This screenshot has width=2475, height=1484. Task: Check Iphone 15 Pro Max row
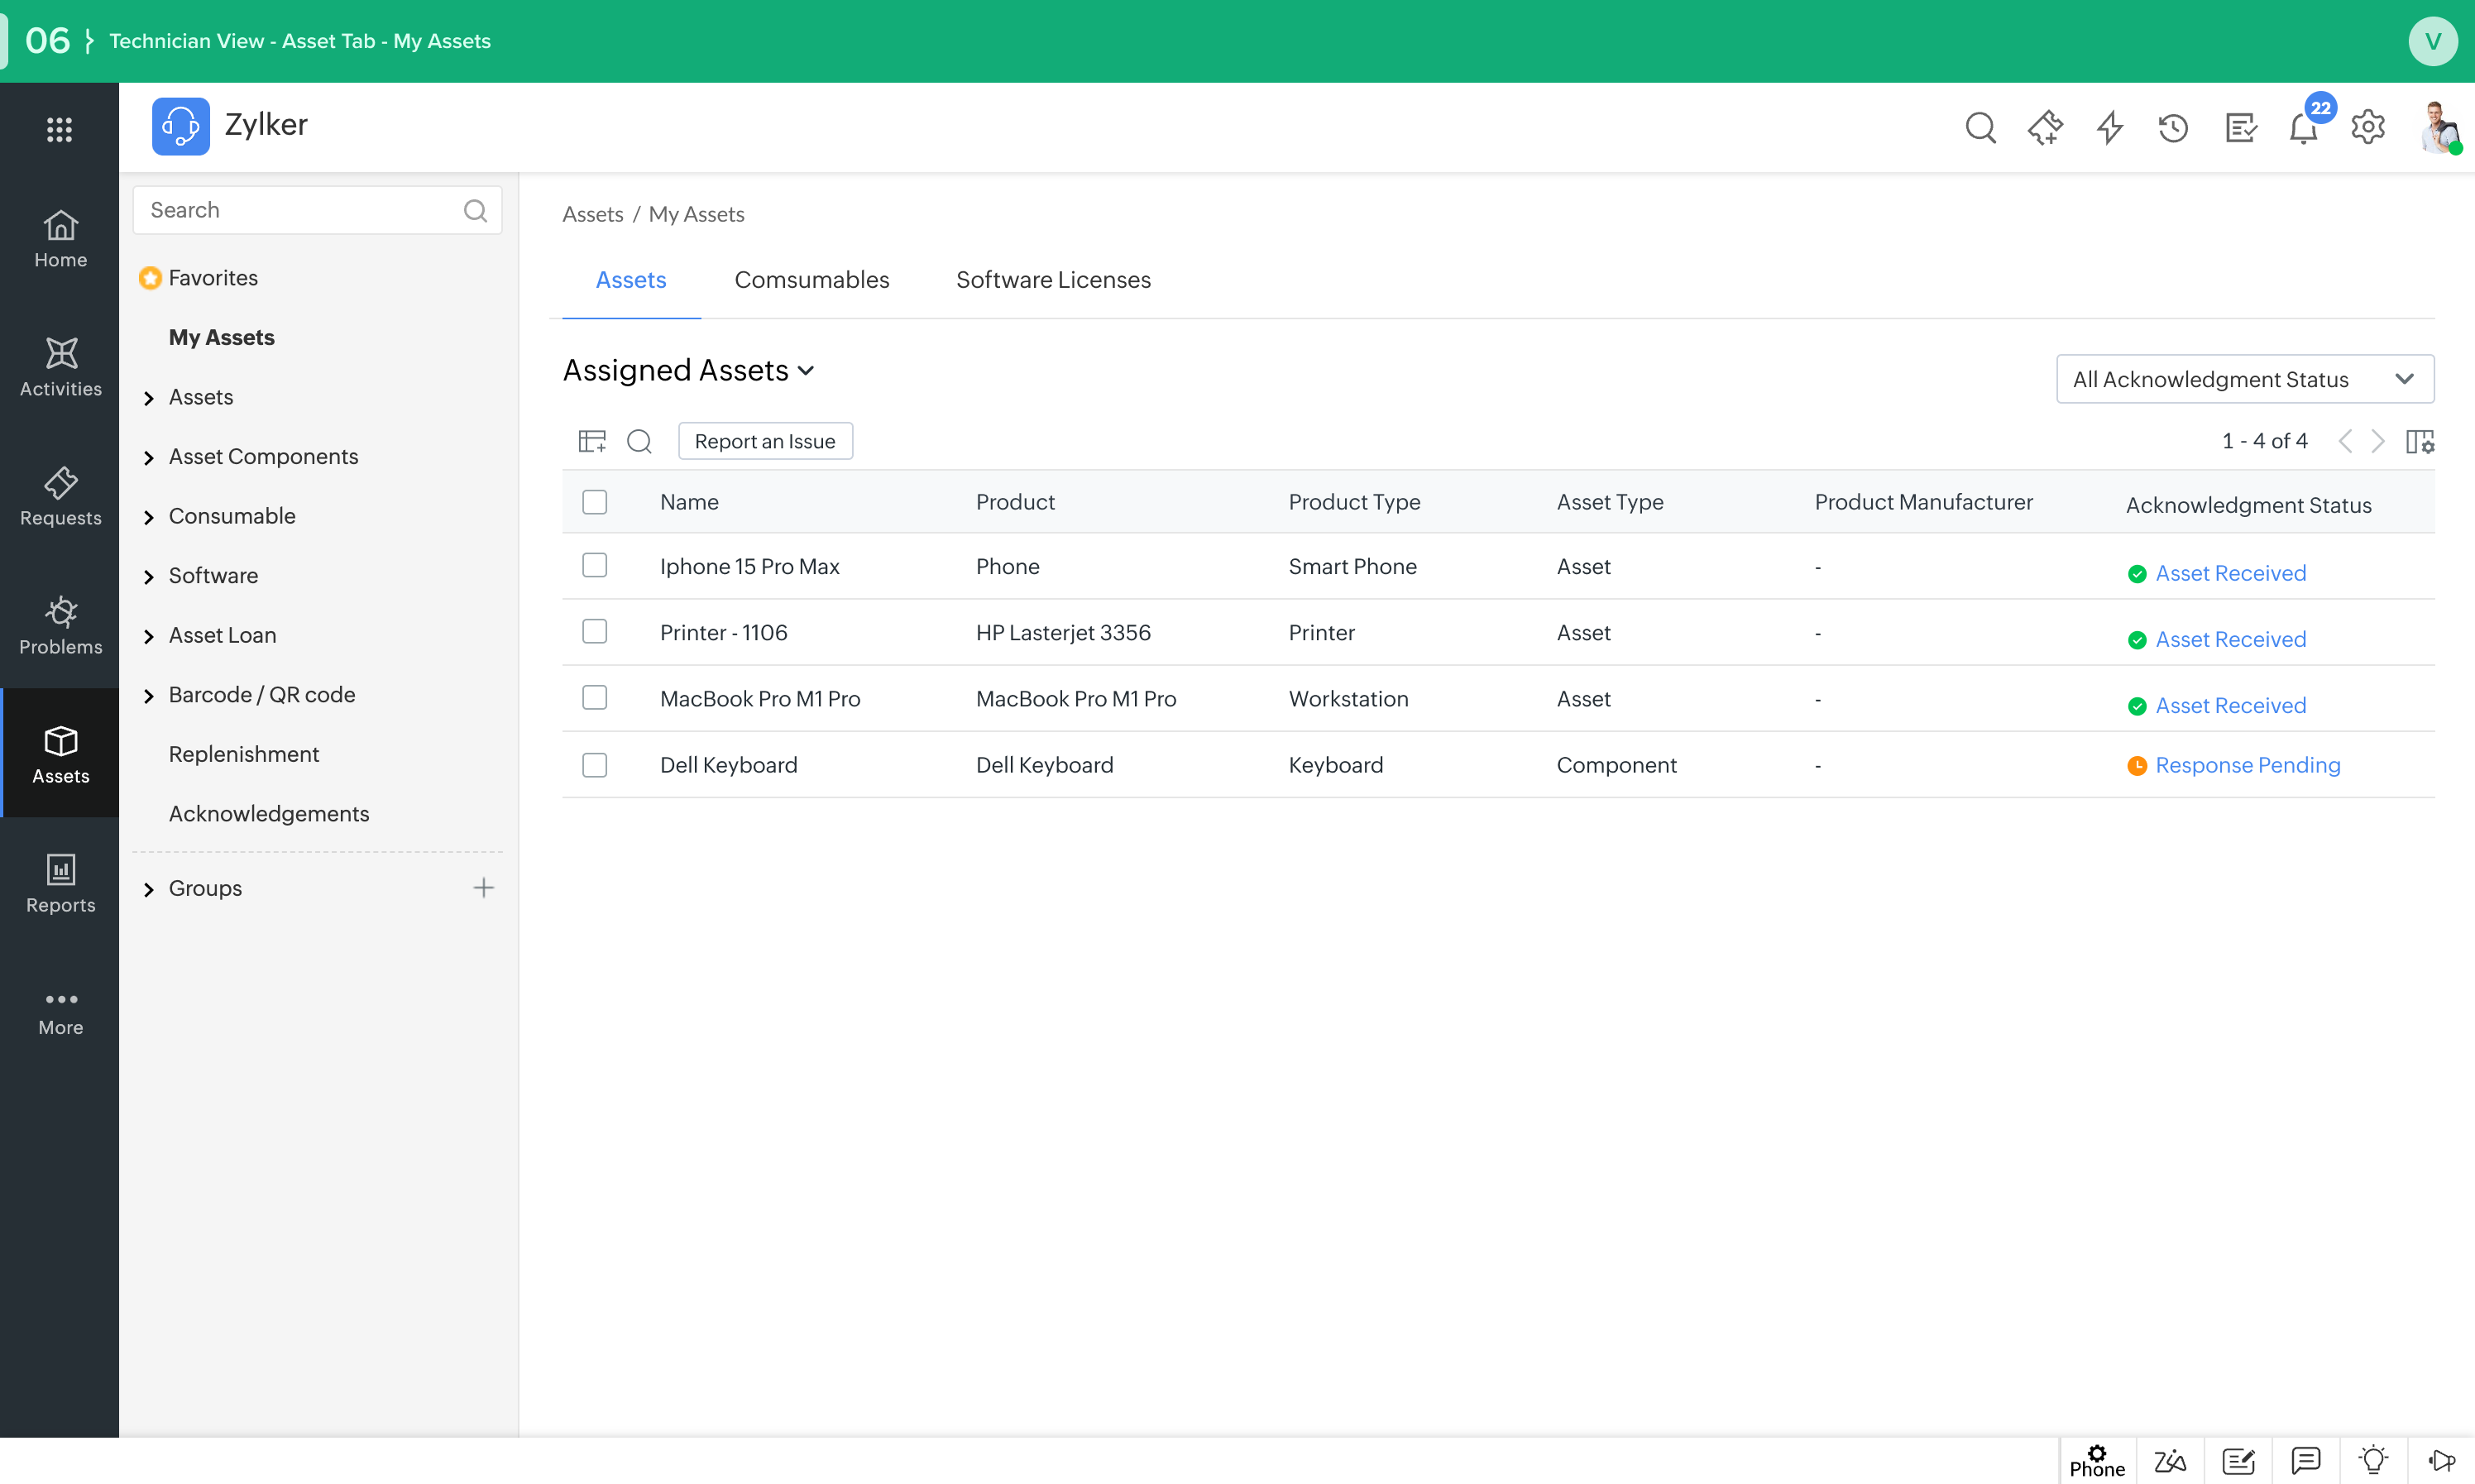click(x=595, y=566)
